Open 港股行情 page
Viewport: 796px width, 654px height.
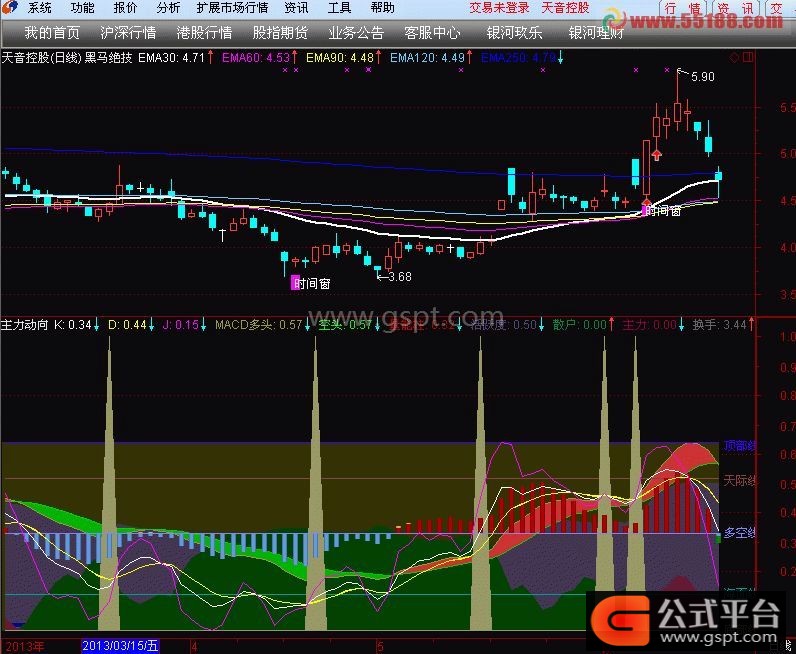(204, 34)
